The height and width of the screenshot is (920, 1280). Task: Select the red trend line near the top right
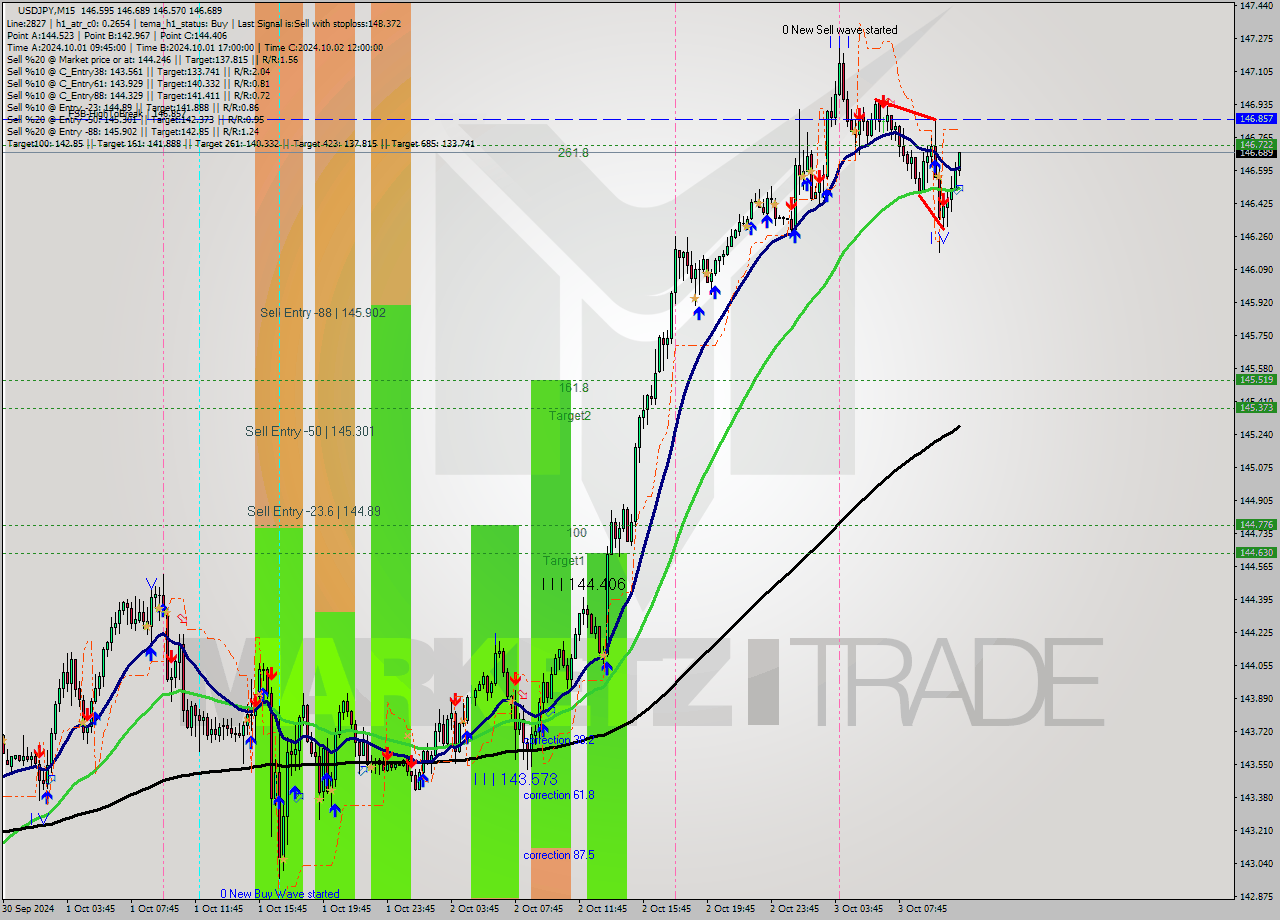coord(906,110)
